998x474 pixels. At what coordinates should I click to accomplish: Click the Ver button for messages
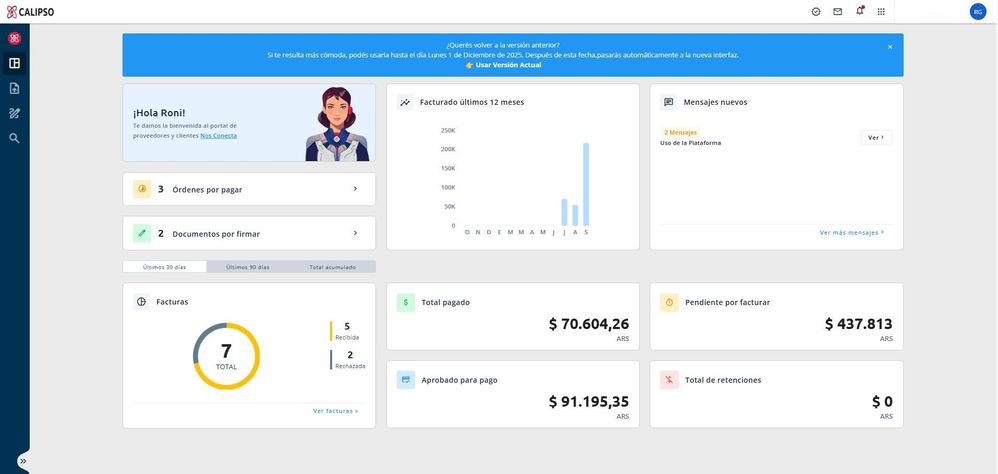point(876,137)
